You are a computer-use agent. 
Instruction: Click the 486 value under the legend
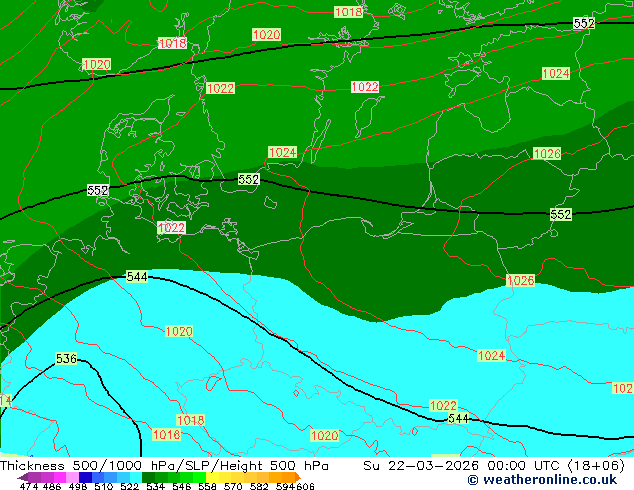point(52,486)
